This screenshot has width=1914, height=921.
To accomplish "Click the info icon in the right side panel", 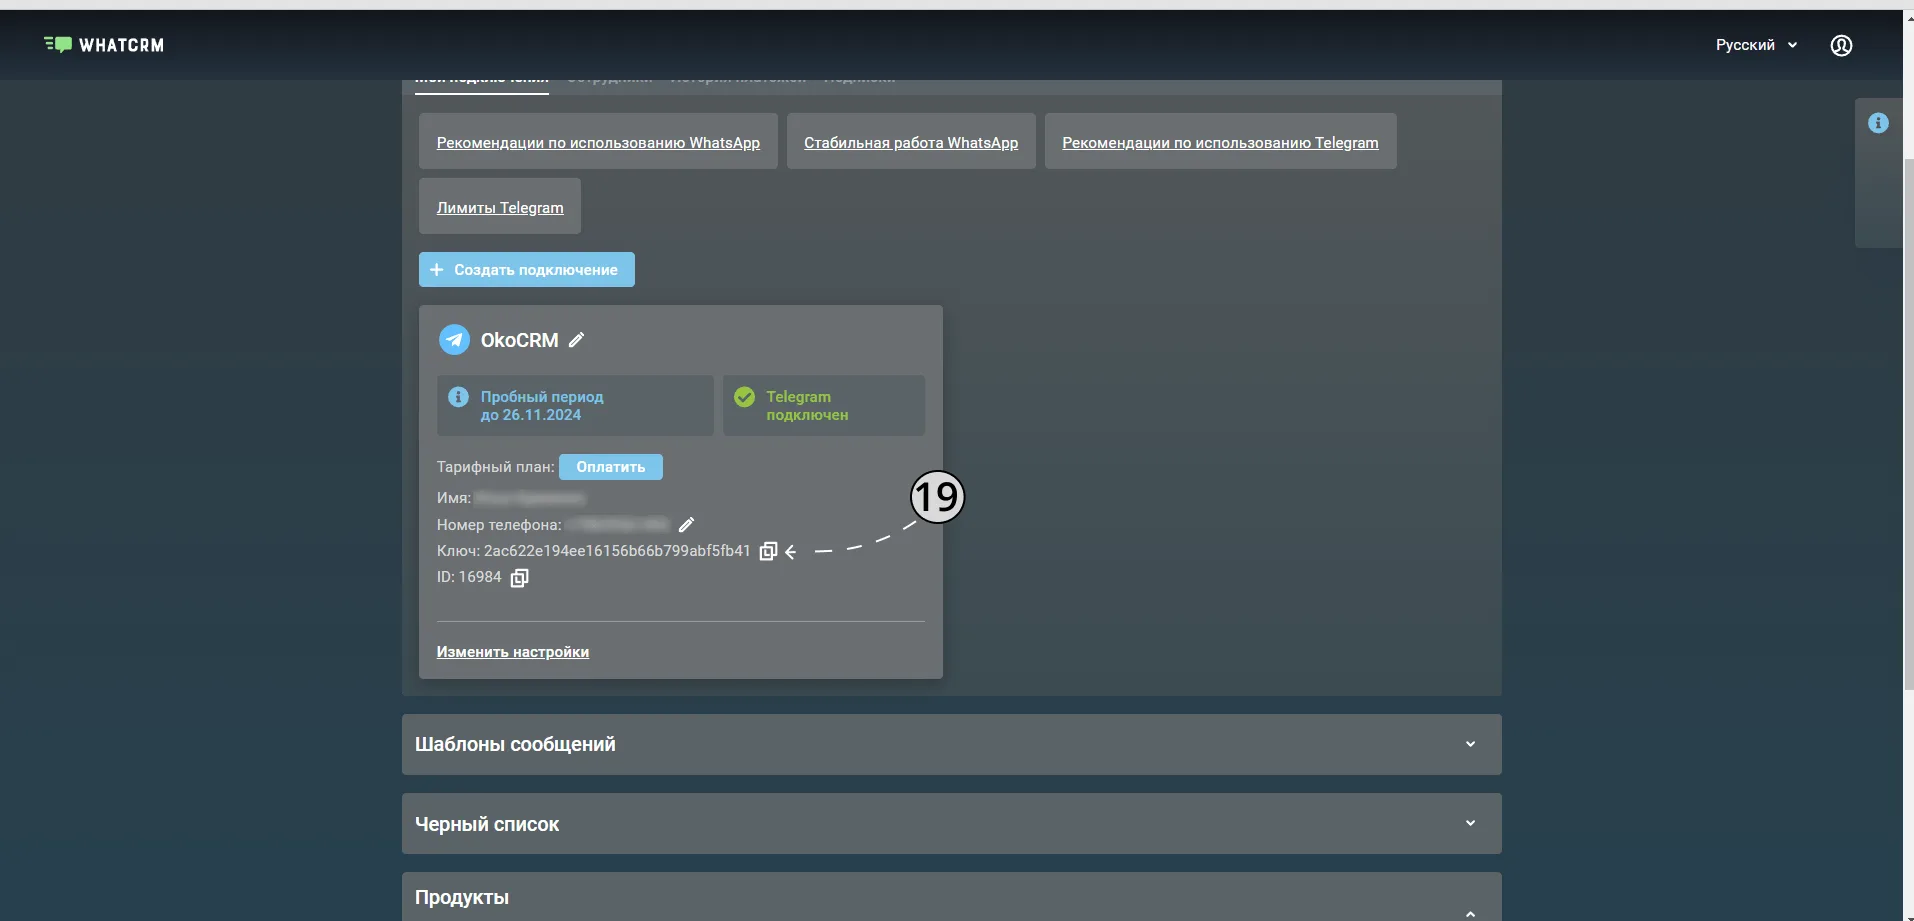I will pyautogui.click(x=1878, y=123).
